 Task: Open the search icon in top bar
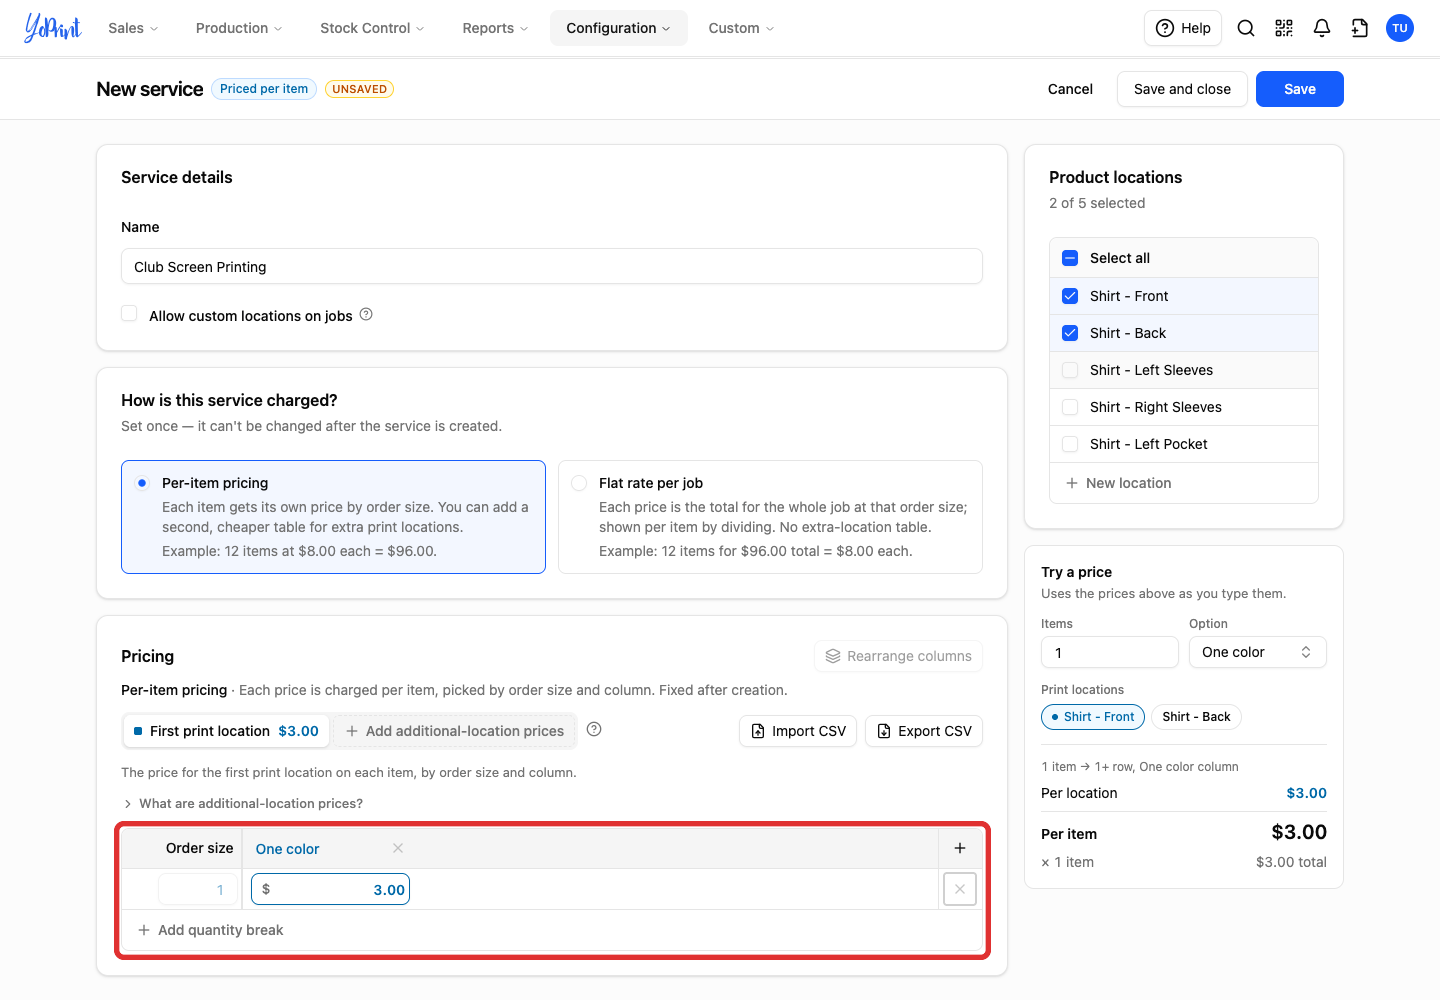pos(1246,28)
